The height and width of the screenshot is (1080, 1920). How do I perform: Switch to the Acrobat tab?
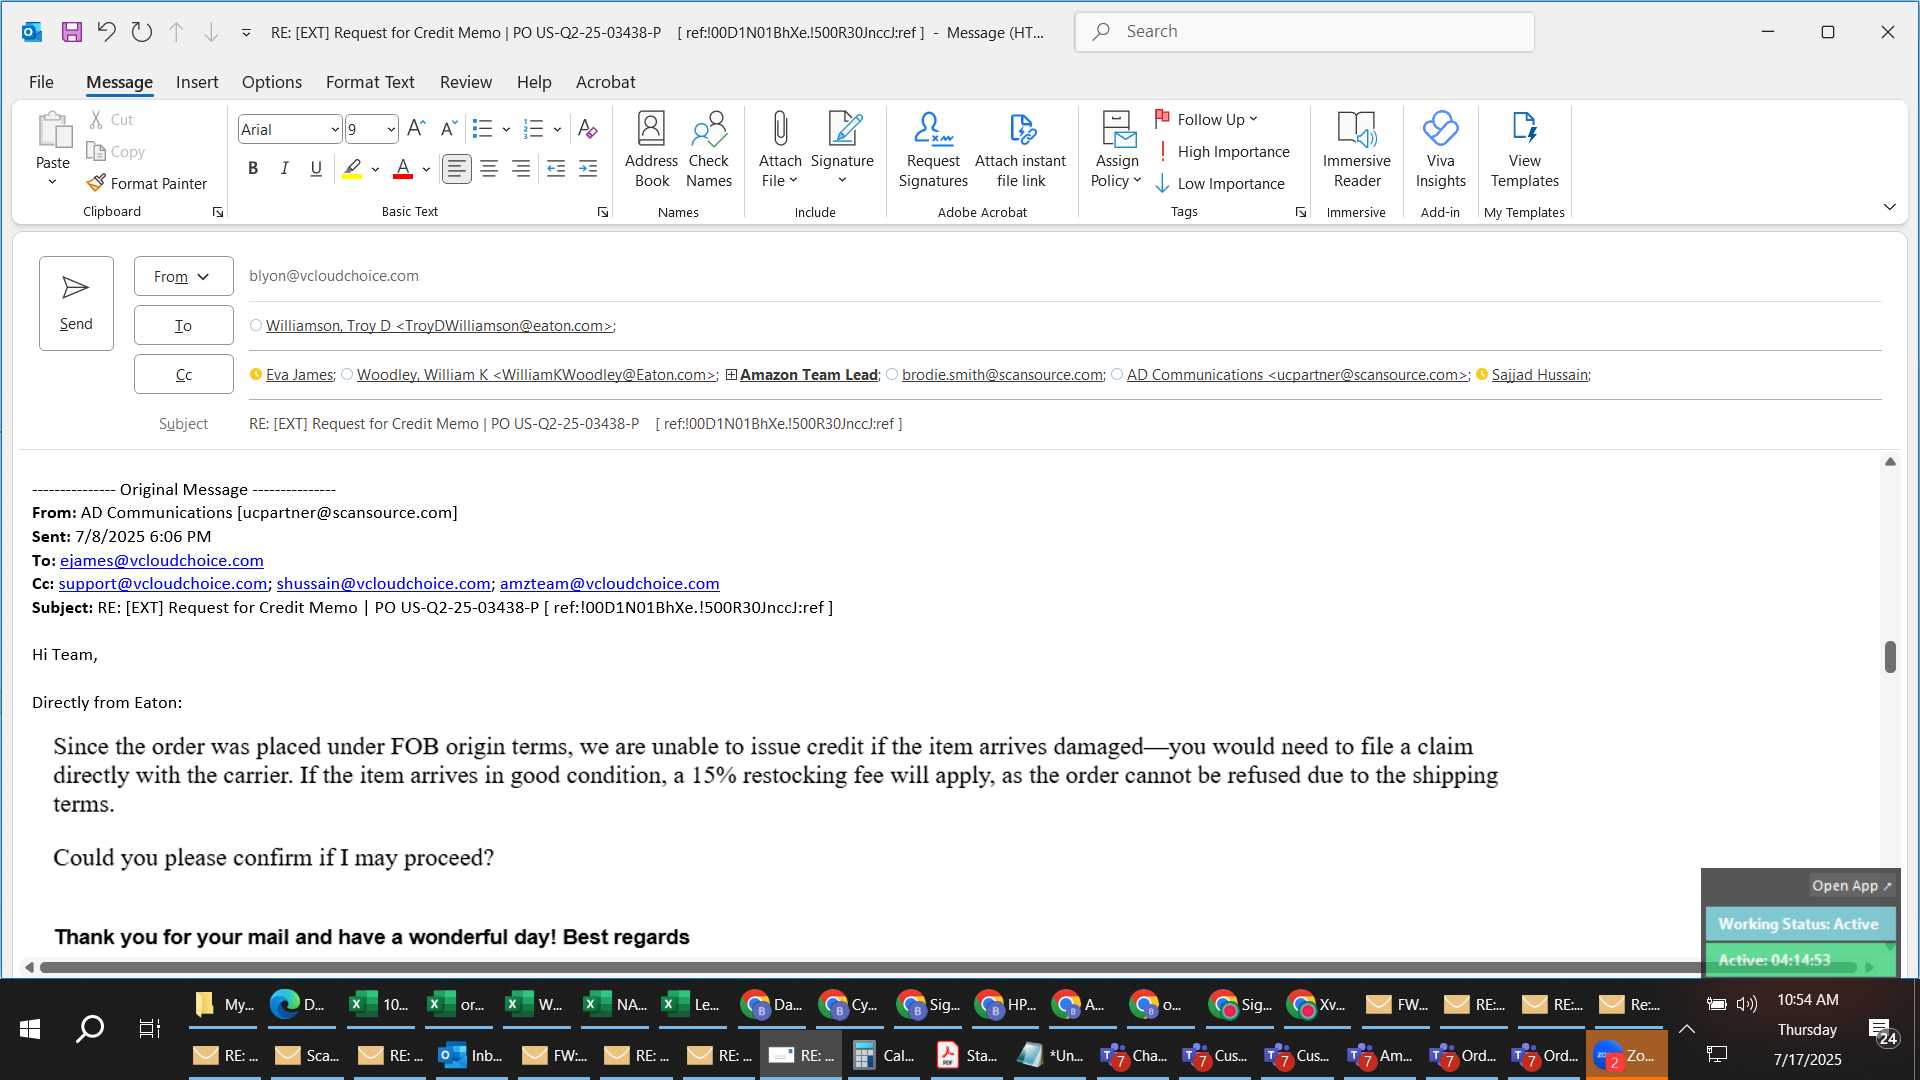(x=605, y=82)
